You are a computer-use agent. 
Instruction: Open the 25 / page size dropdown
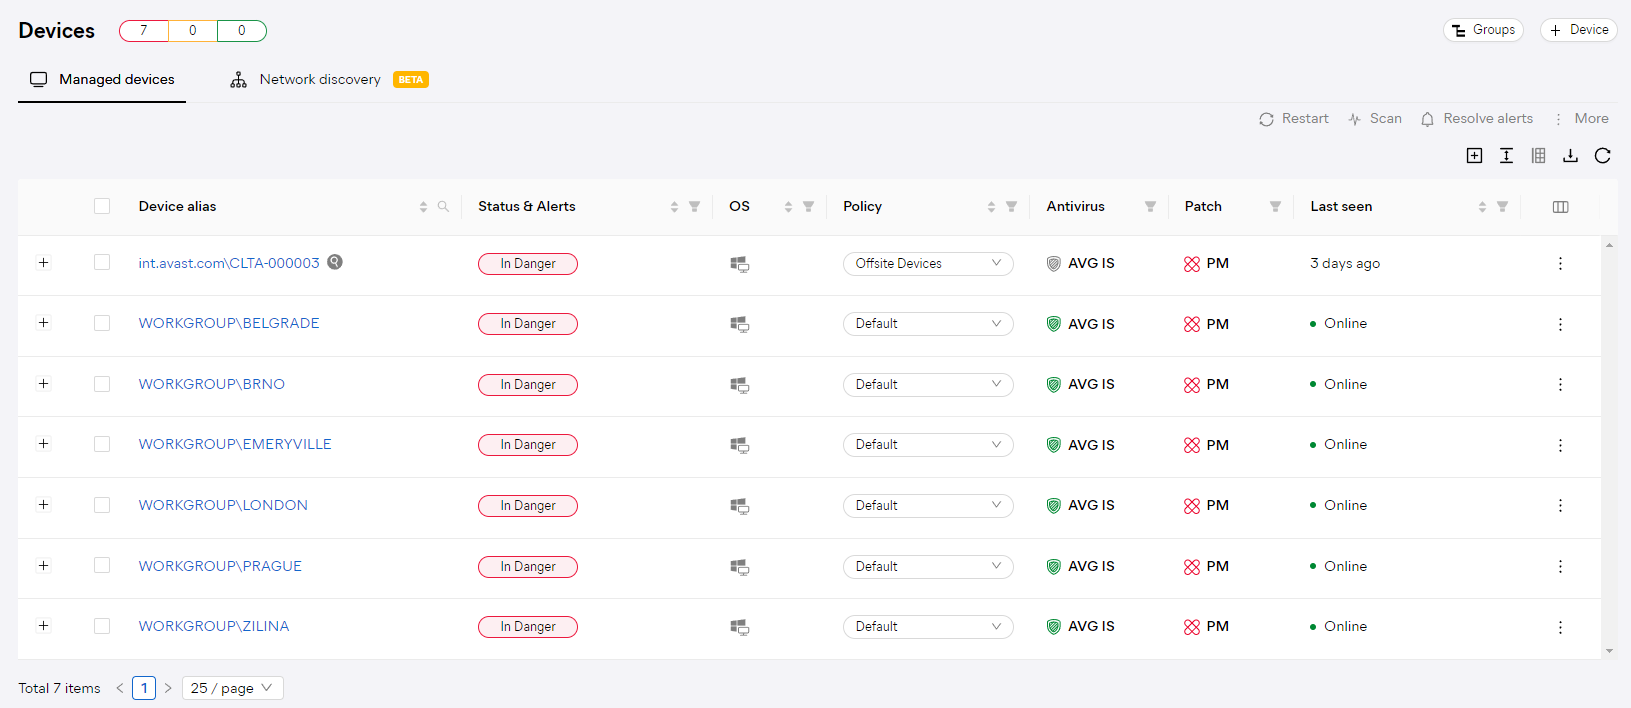pos(233,688)
